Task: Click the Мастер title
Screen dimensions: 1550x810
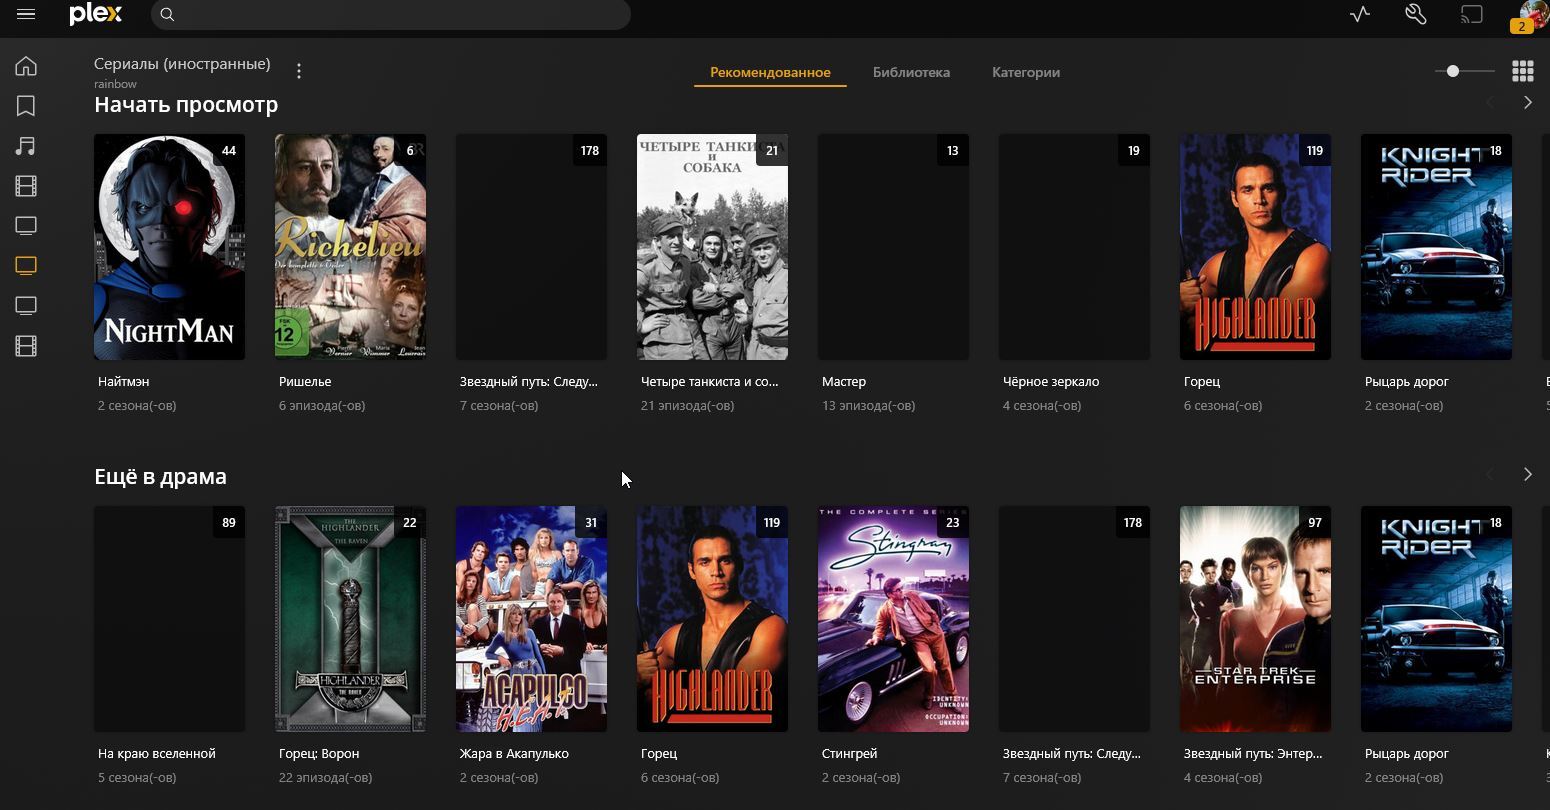Action: (x=844, y=382)
